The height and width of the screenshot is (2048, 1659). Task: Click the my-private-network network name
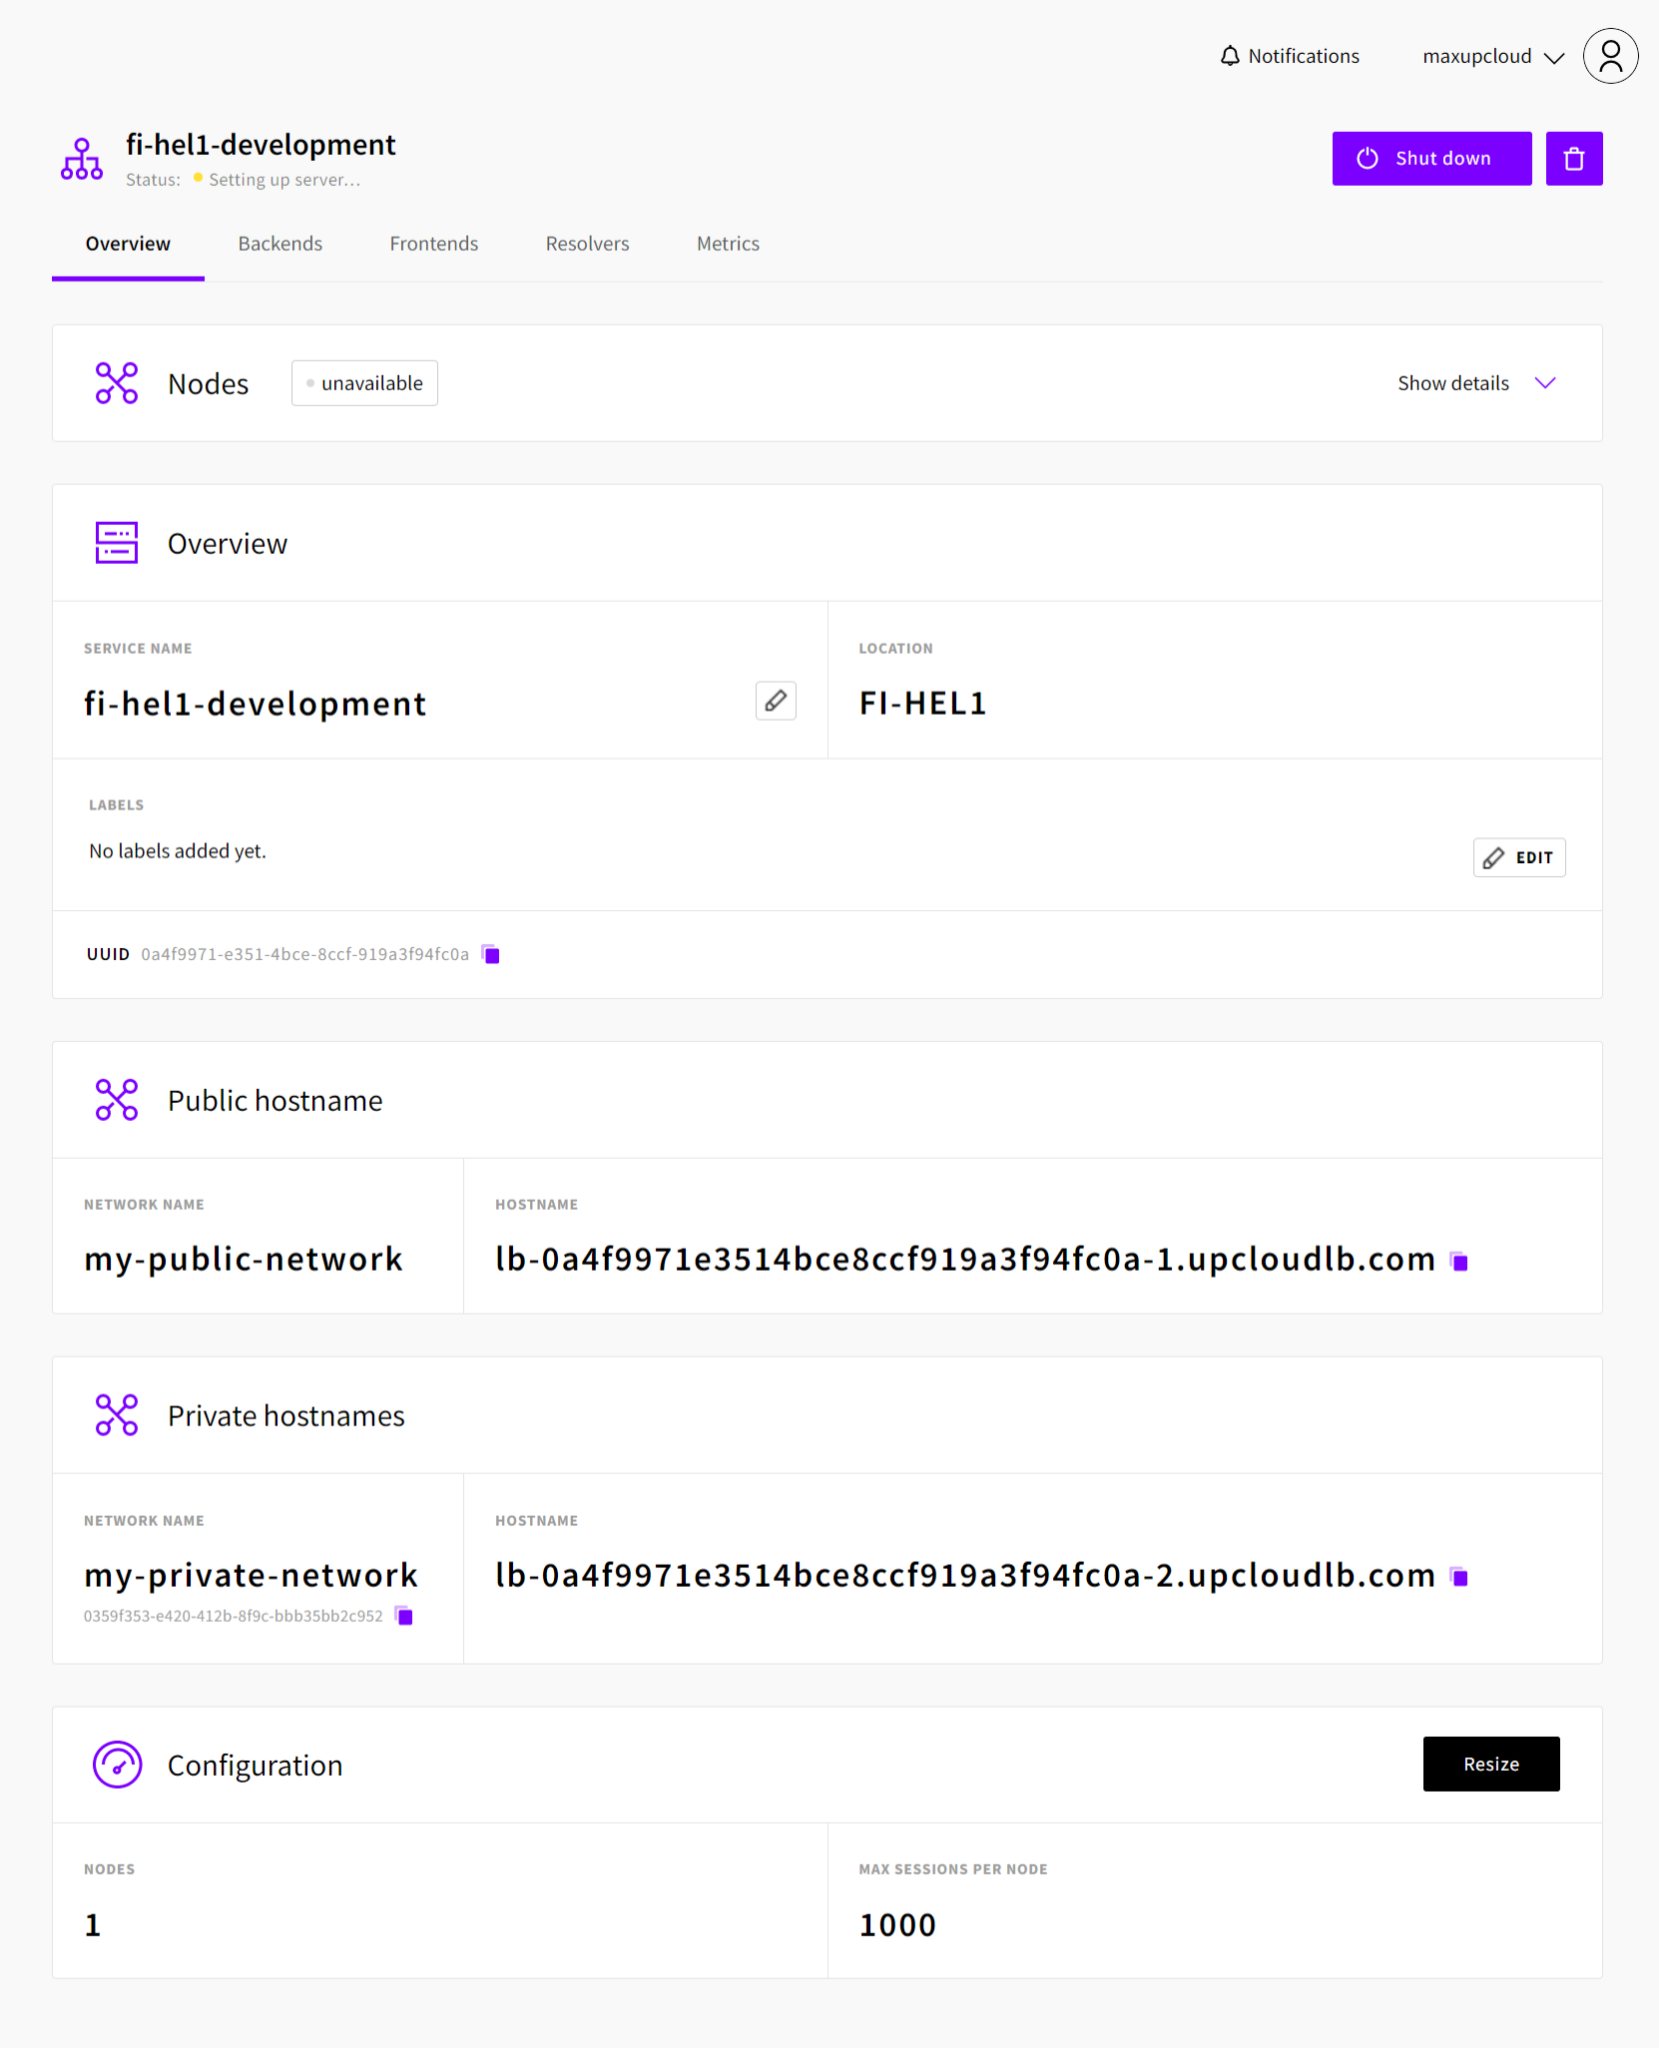pyautogui.click(x=251, y=1575)
